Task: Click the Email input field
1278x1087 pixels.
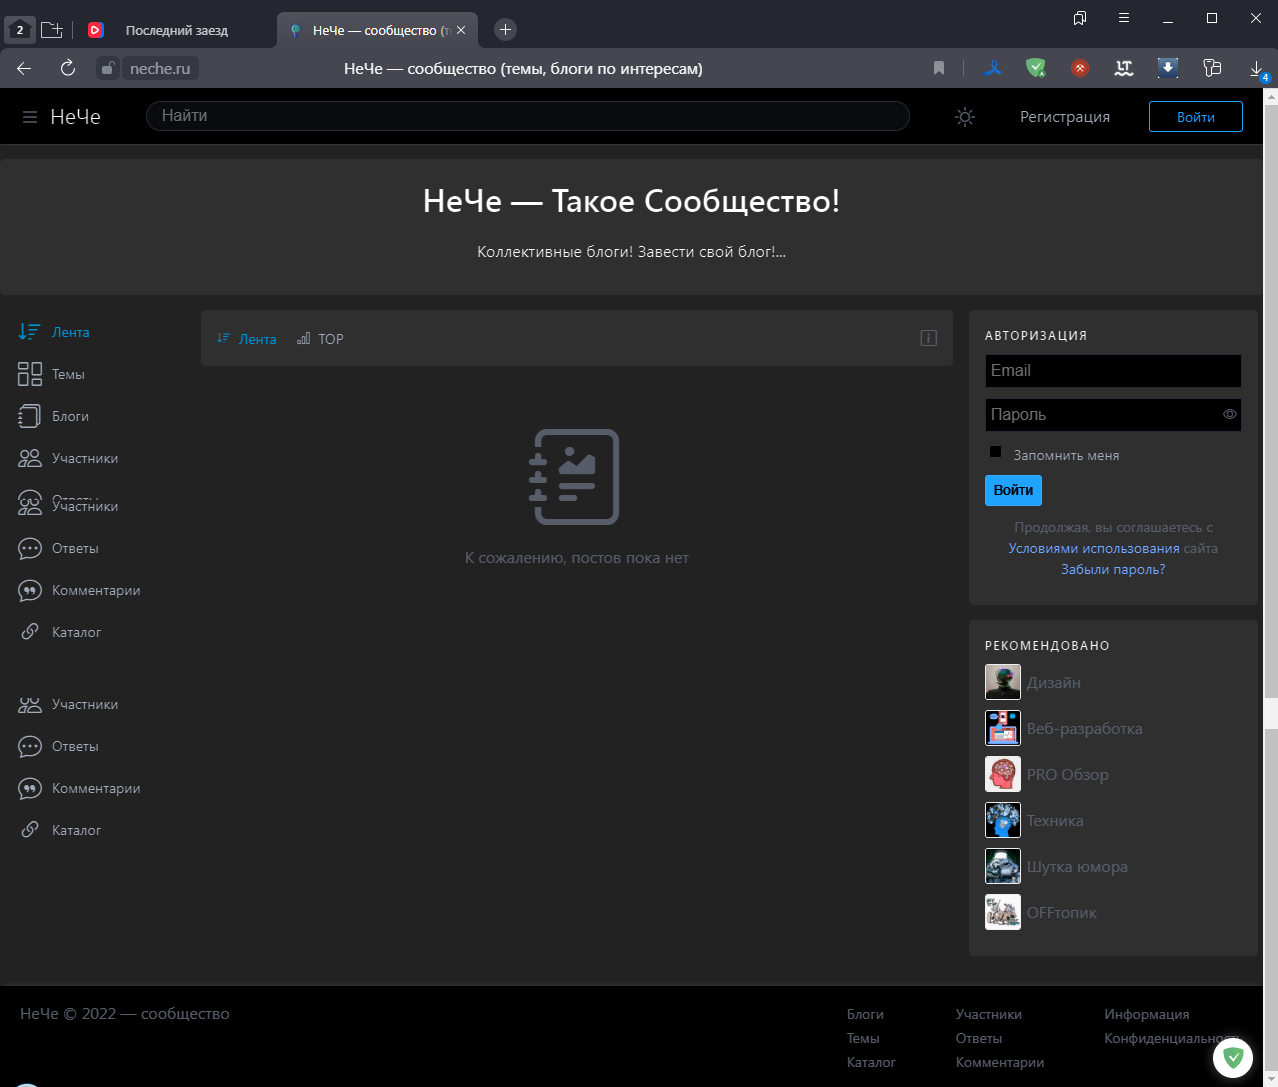Action: click(x=1112, y=371)
